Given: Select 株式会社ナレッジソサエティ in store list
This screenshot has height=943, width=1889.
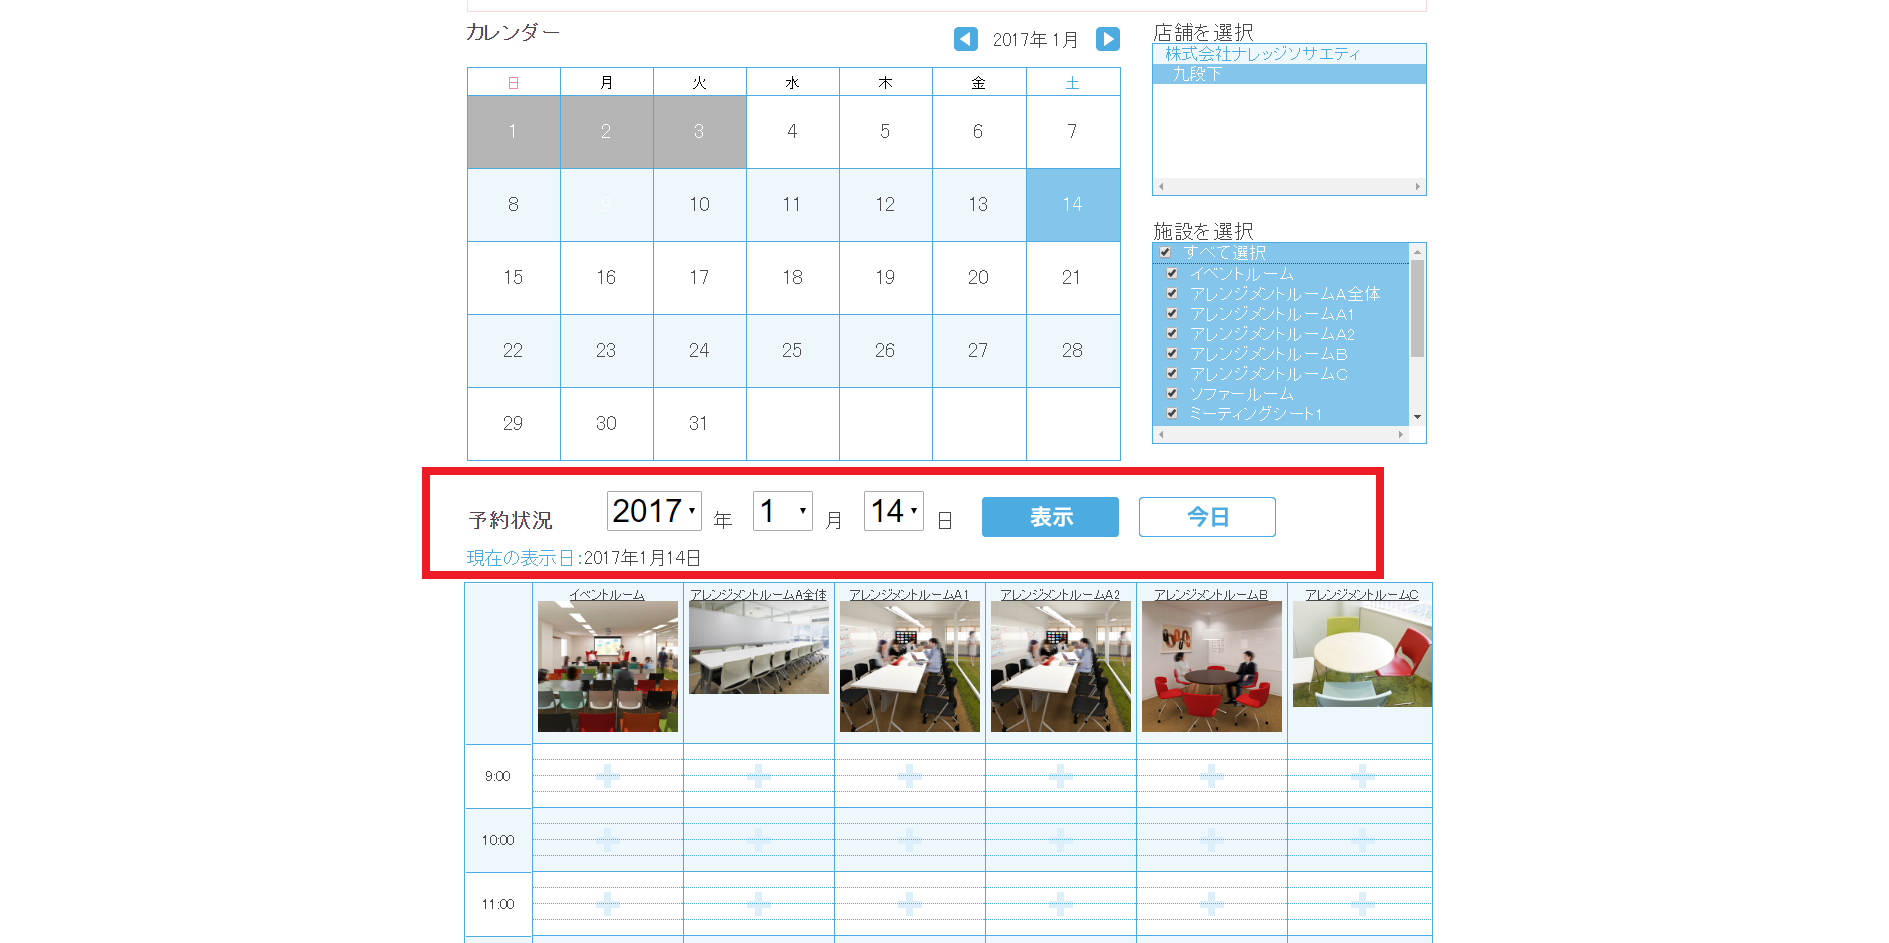Looking at the screenshot, I should pyautogui.click(x=1262, y=54).
